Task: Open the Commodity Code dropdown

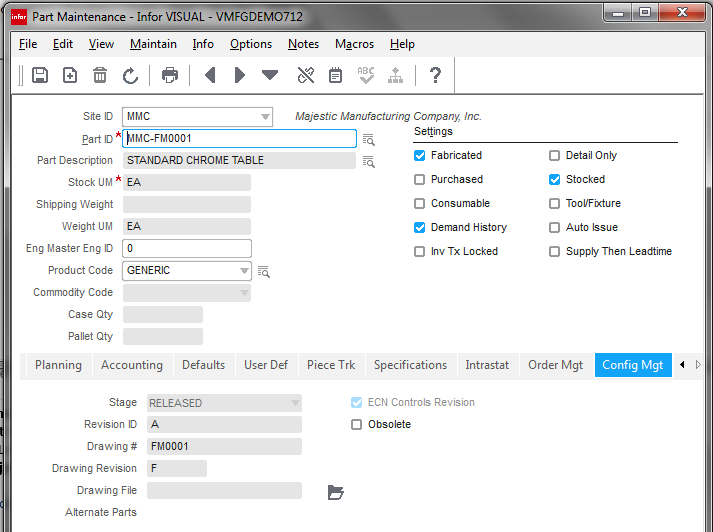Action: tap(244, 293)
